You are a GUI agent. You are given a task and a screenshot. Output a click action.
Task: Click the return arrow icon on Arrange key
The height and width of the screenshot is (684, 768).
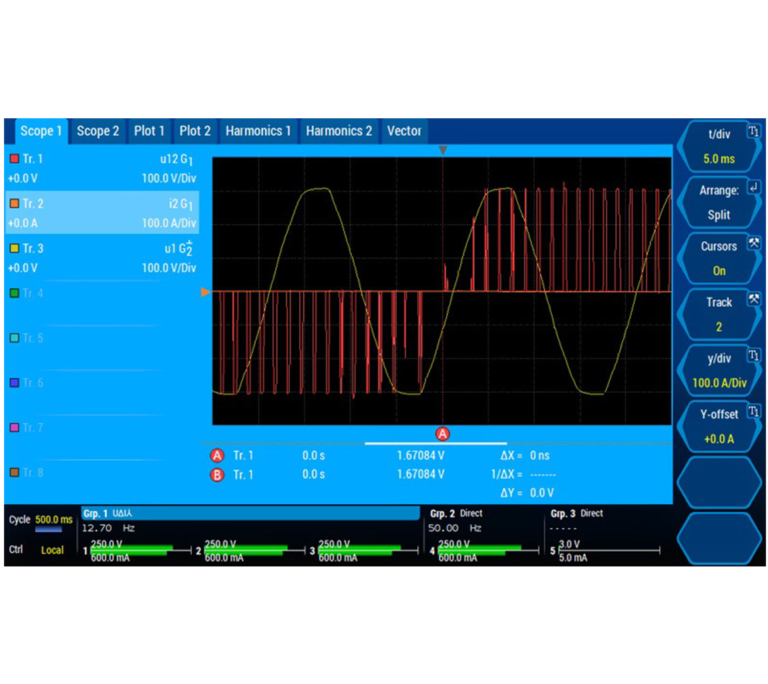pyautogui.click(x=753, y=187)
